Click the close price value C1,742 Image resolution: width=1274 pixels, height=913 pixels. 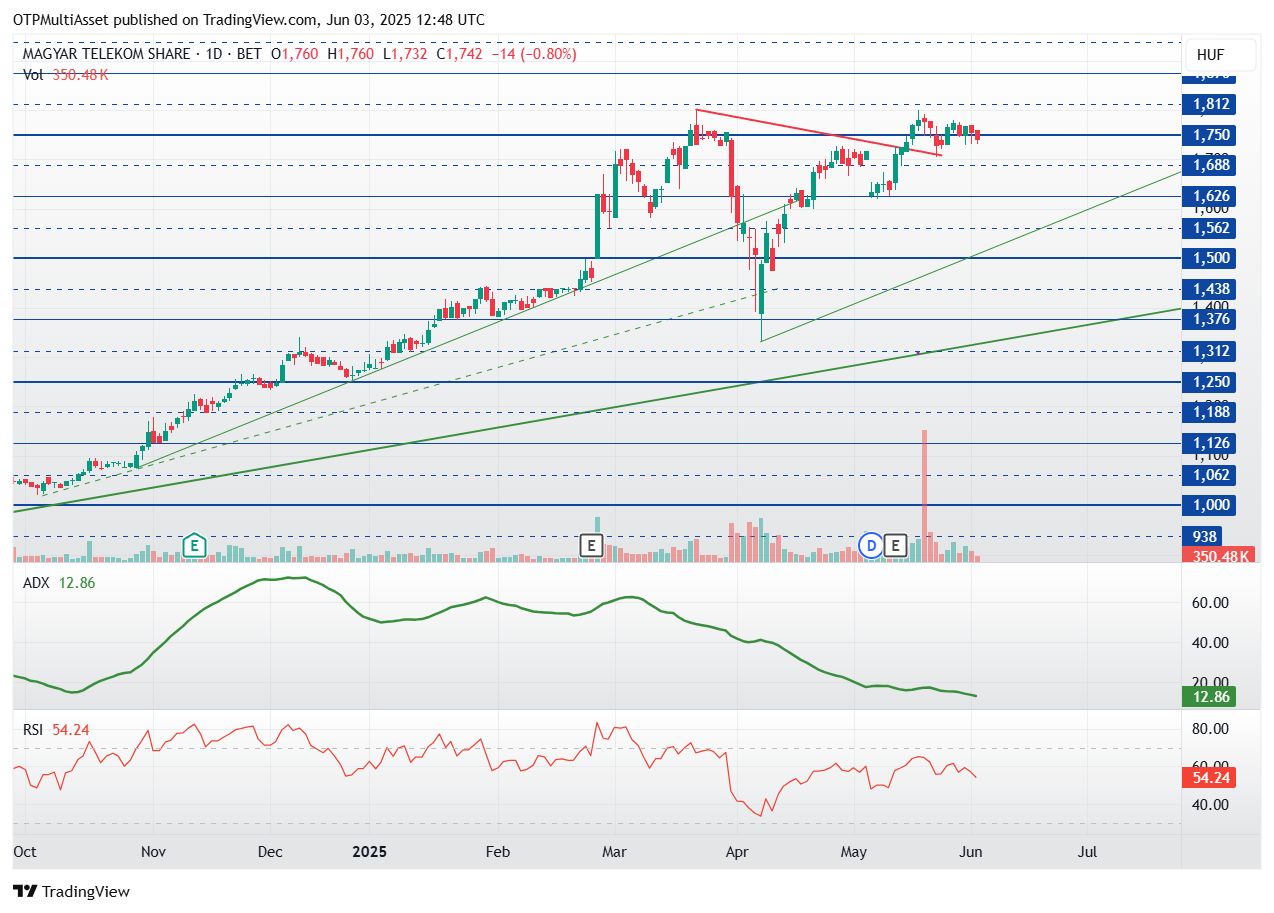460,54
